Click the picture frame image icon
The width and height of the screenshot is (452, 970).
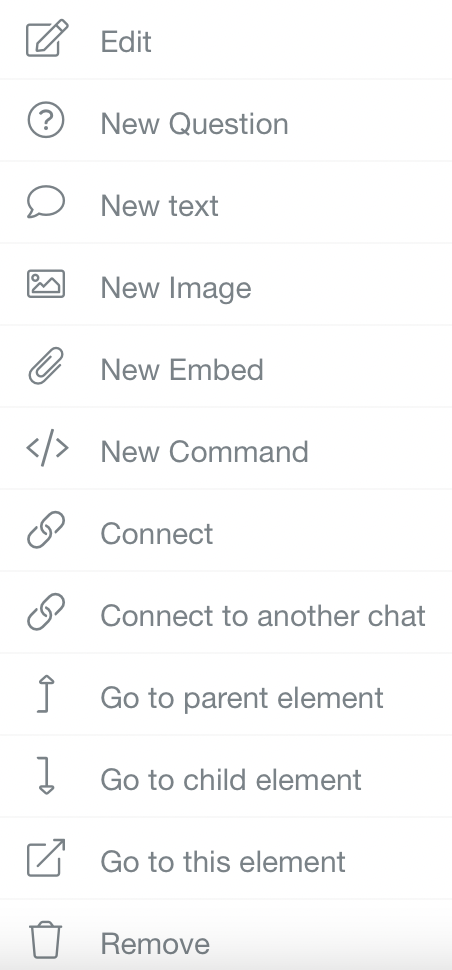point(46,284)
